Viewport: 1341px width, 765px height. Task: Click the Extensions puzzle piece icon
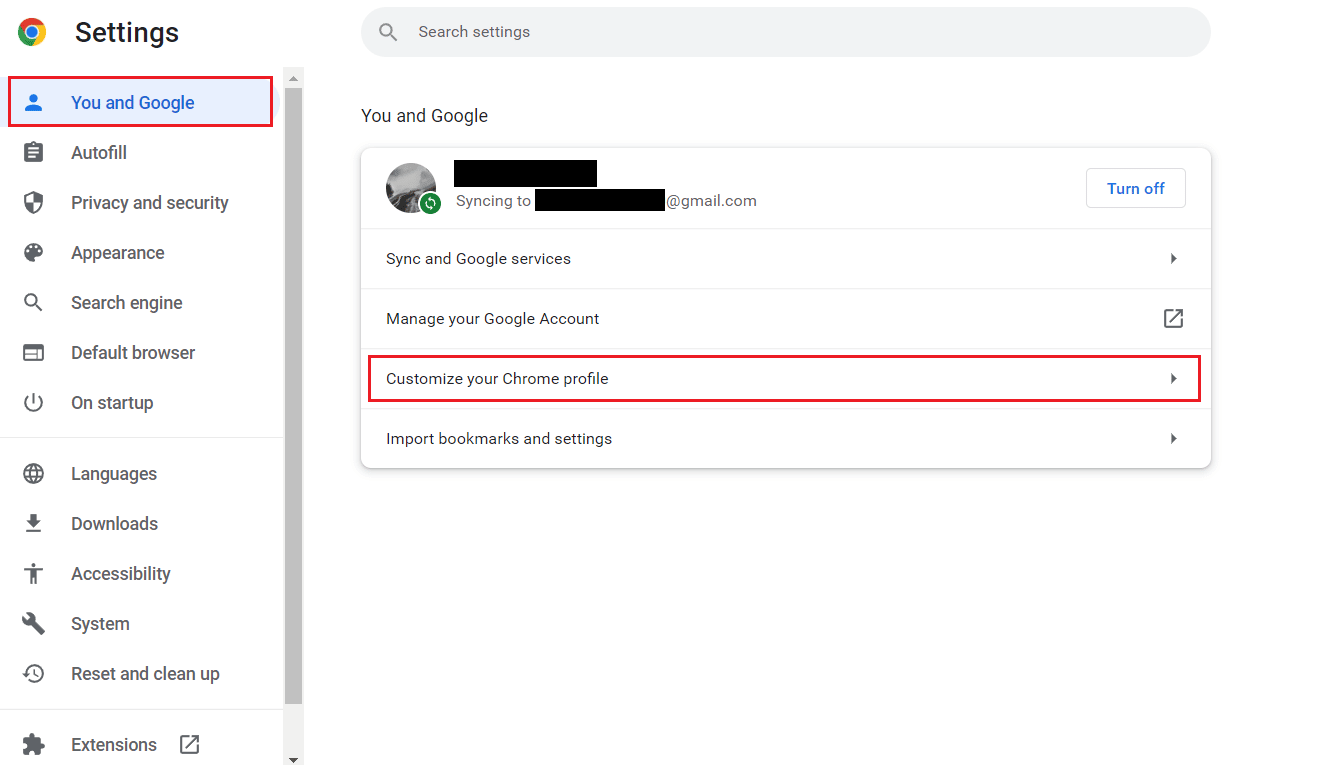34,744
